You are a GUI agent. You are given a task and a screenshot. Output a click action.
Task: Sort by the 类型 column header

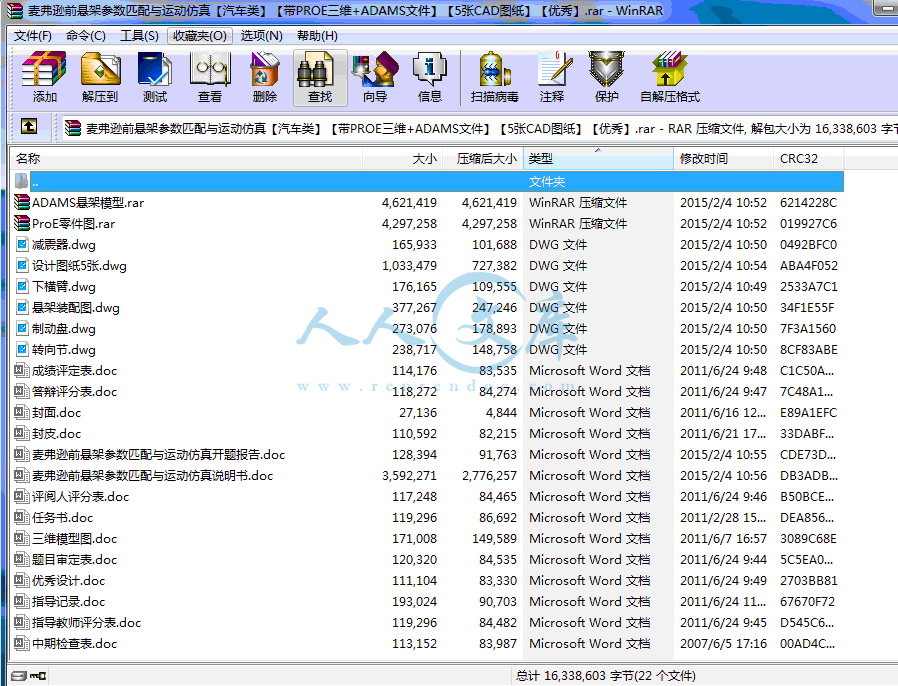point(598,159)
